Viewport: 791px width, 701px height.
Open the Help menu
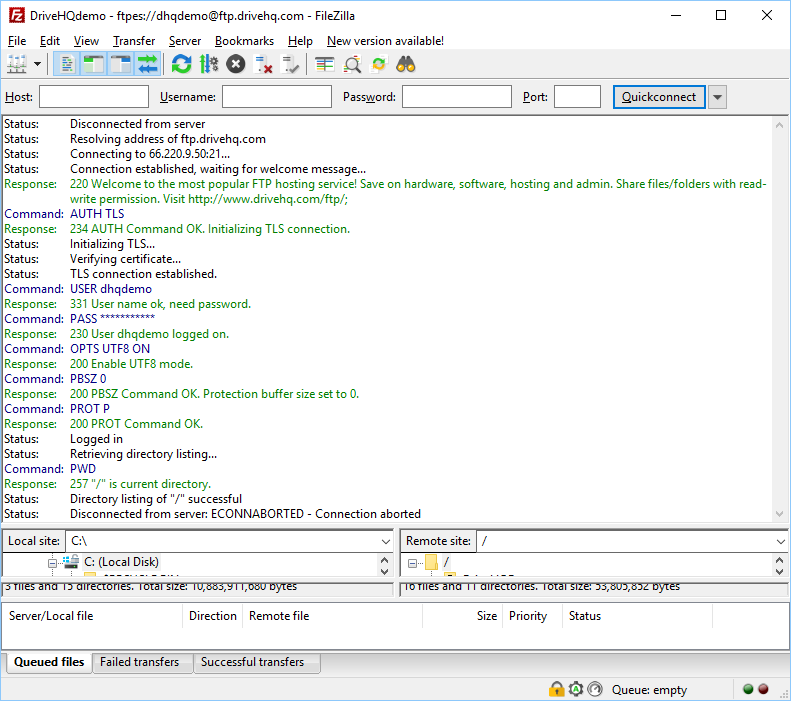click(x=300, y=41)
